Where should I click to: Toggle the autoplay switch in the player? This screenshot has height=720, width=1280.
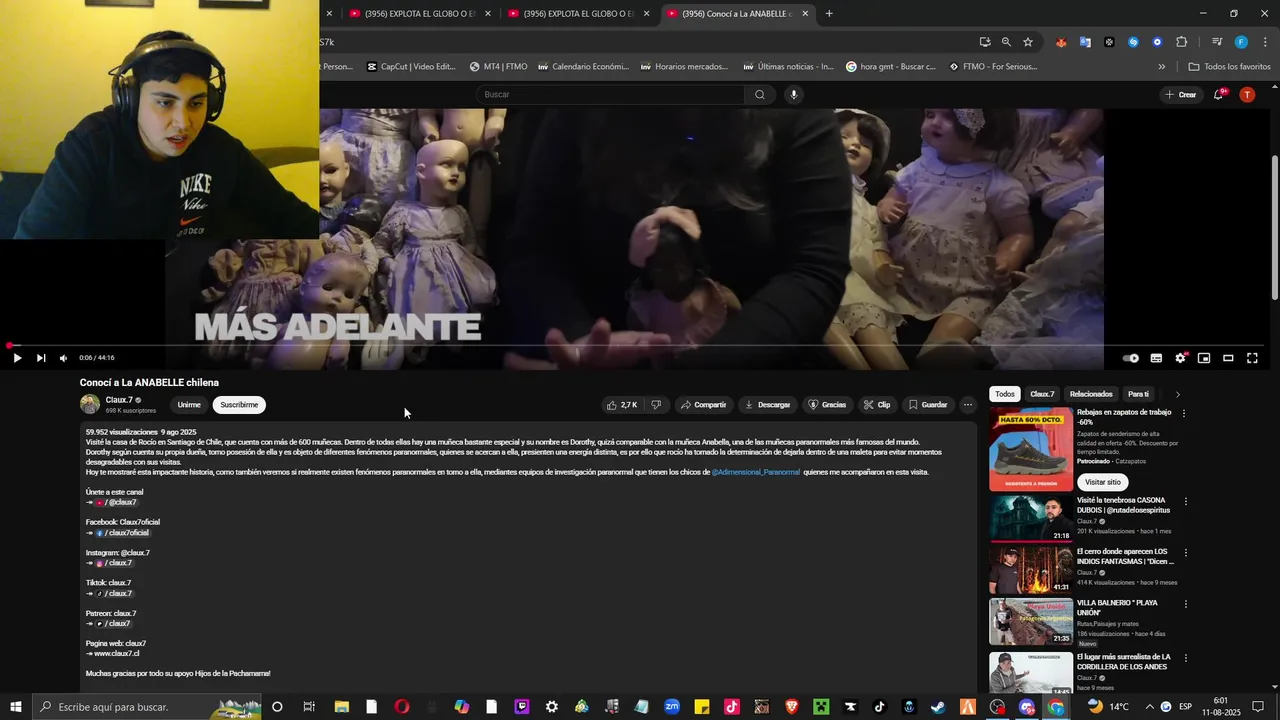(1131, 358)
